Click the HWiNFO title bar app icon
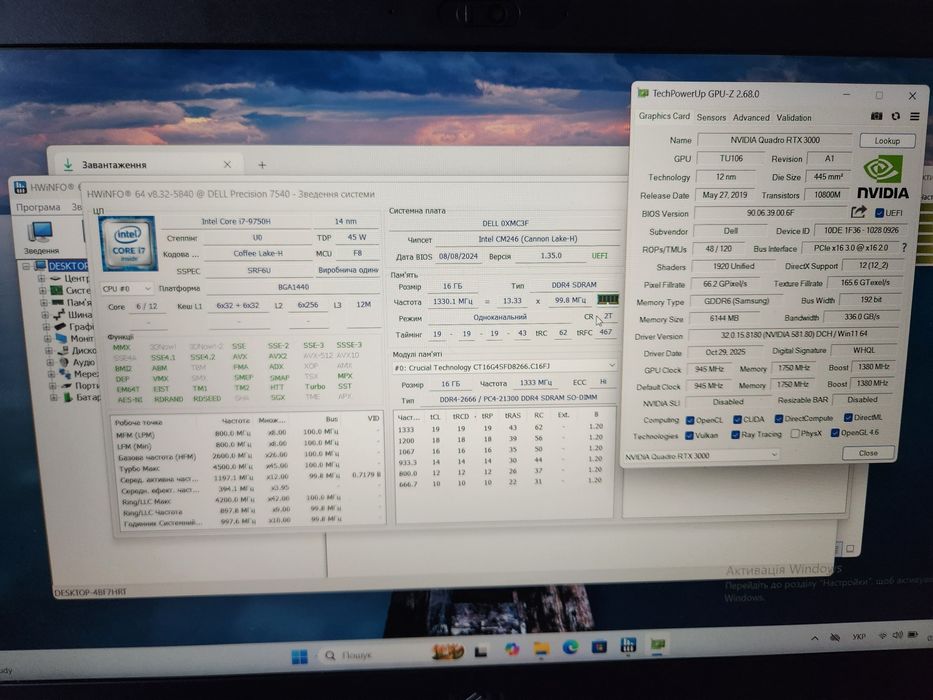This screenshot has height=700, width=933. coord(20,187)
